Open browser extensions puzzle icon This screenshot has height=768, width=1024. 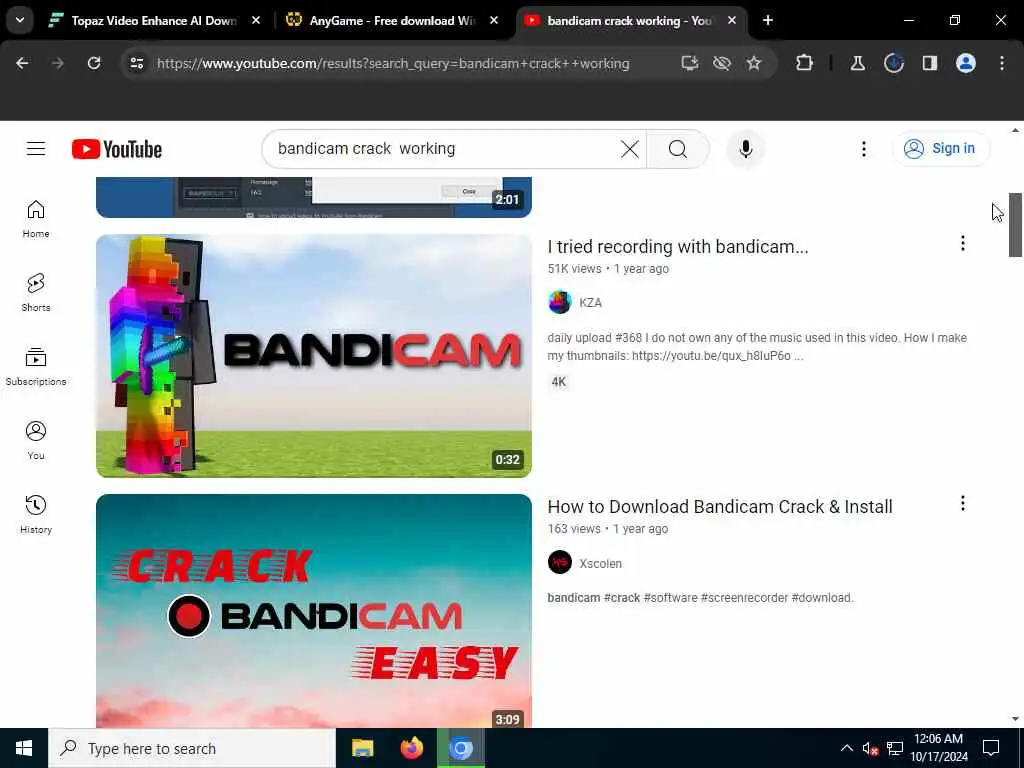(x=804, y=63)
